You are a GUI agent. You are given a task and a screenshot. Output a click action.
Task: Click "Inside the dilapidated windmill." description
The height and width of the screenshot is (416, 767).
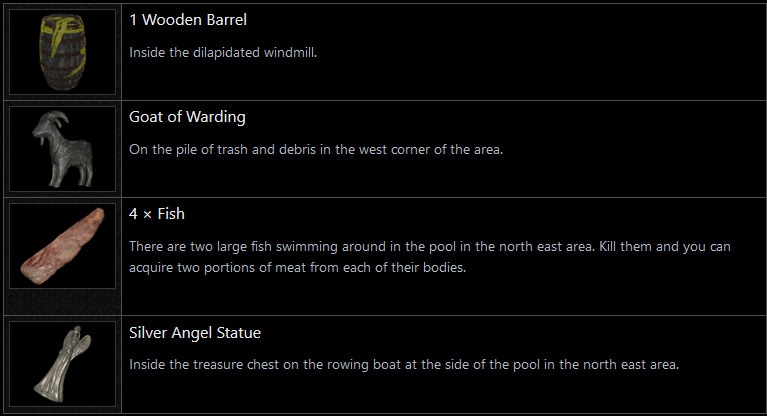coord(223,52)
